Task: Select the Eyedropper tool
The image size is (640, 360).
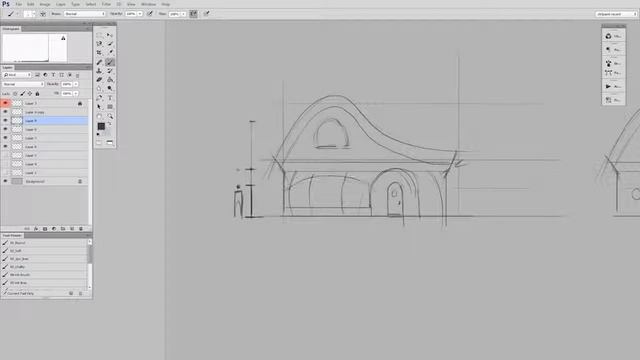Action: (110, 53)
